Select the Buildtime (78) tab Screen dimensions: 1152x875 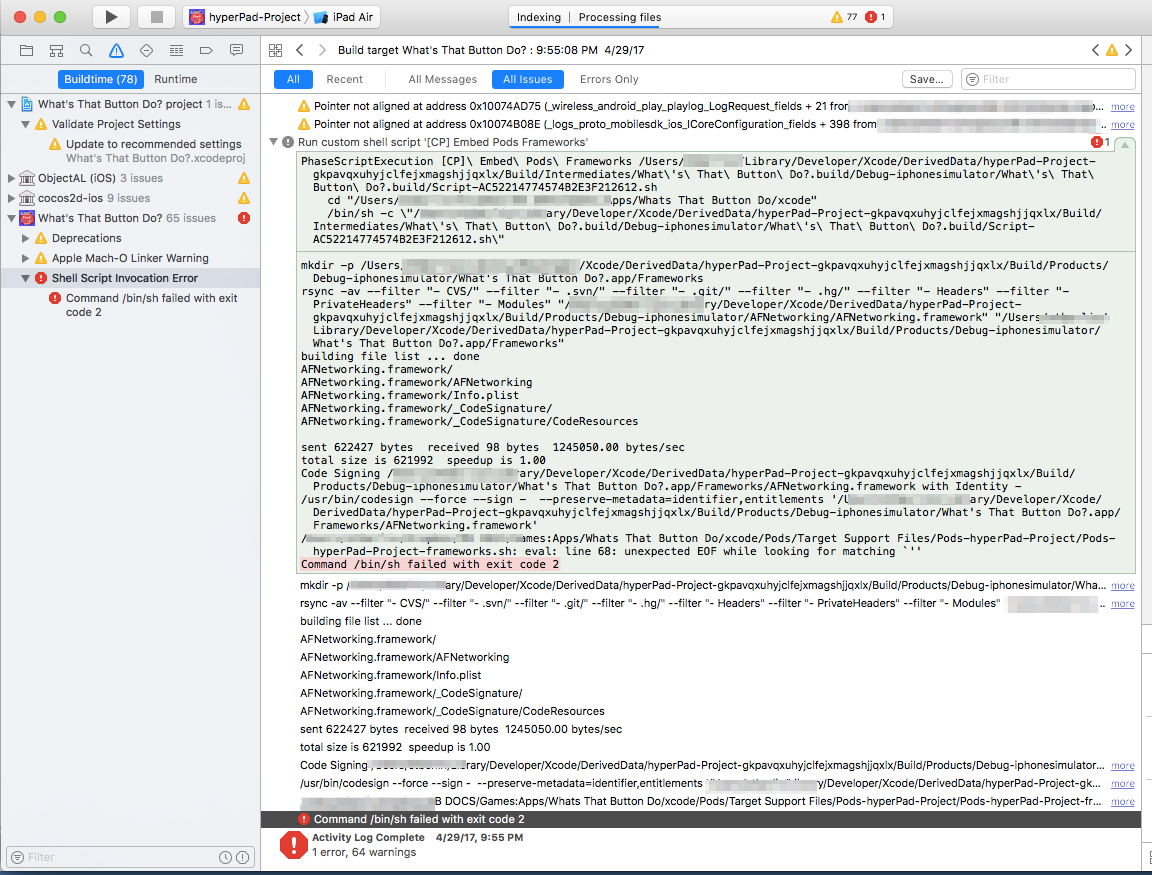click(x=100, y=79)
